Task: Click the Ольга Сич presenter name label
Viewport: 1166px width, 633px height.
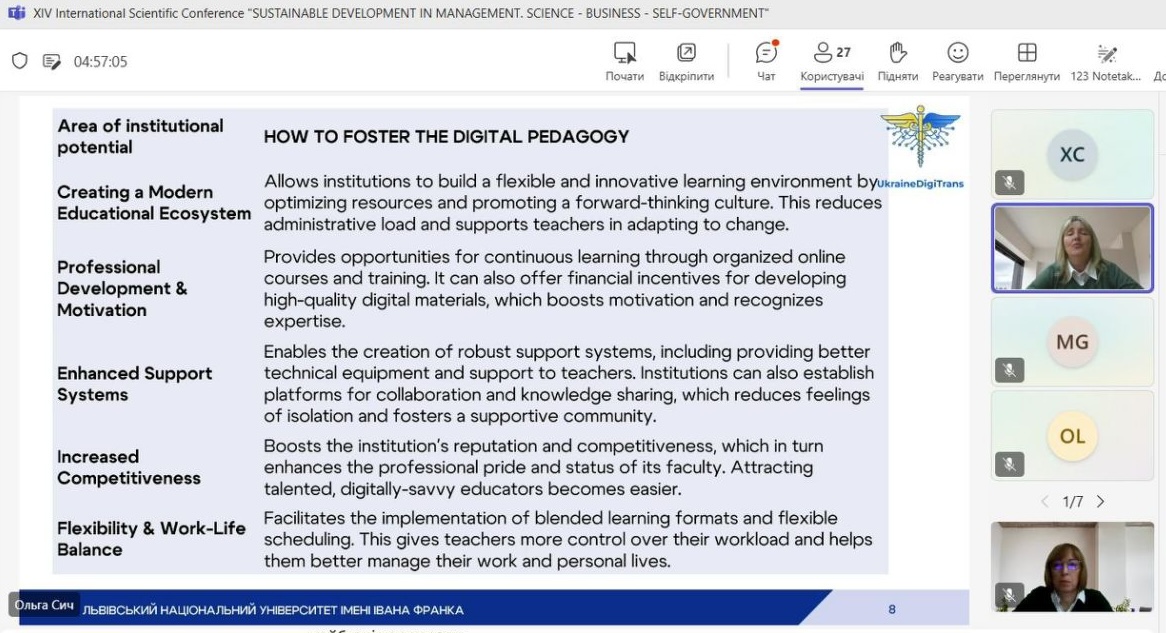Action: 45,605
